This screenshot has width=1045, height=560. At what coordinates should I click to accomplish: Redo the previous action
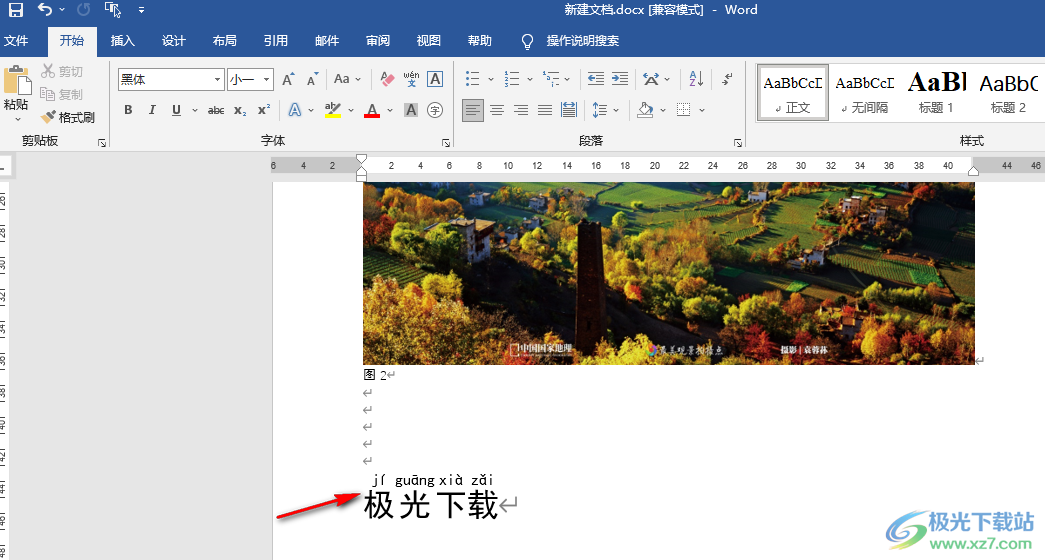point(83,9)
